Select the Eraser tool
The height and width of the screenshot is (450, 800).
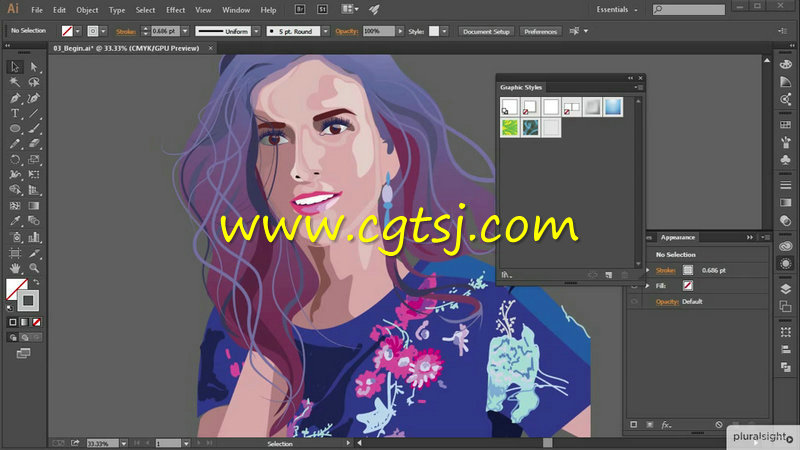[x=34, y=144]
